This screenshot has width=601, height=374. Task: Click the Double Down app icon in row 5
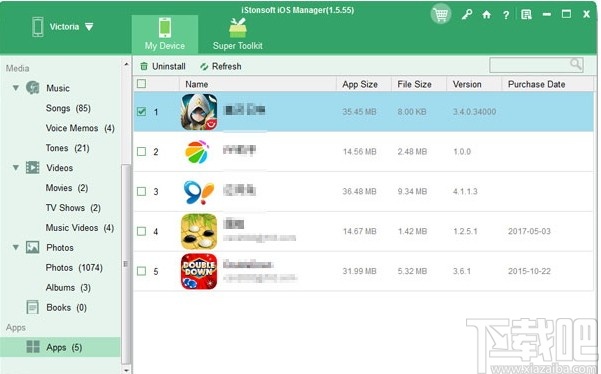(199, 271)
